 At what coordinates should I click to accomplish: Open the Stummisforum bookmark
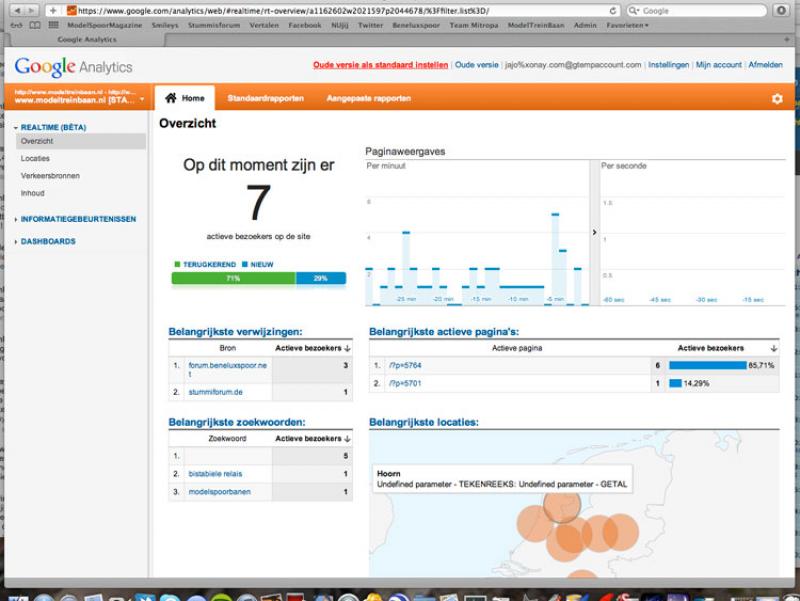pos(214,25)
